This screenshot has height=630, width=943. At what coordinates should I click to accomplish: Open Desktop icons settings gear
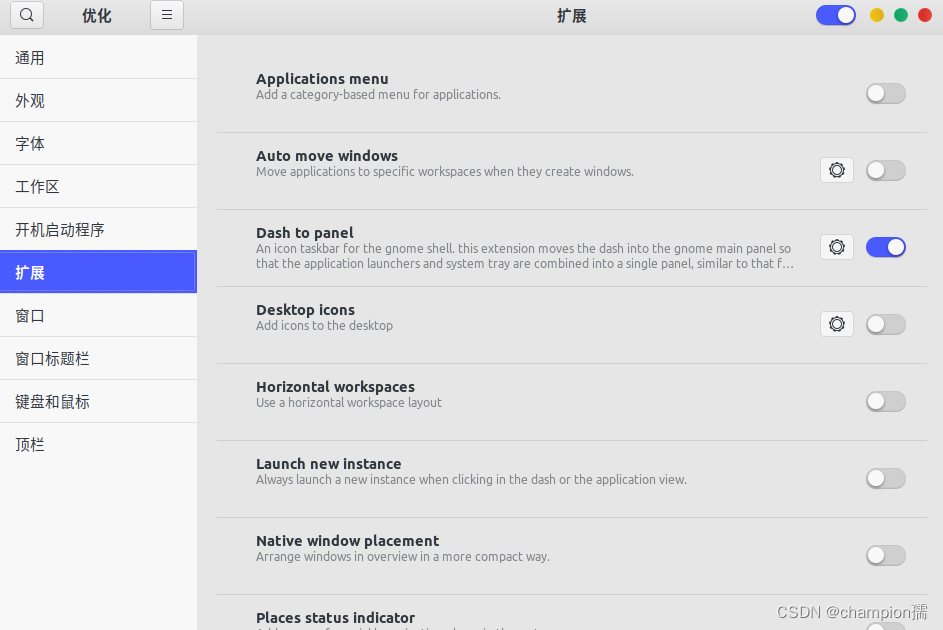pos(837,324)
